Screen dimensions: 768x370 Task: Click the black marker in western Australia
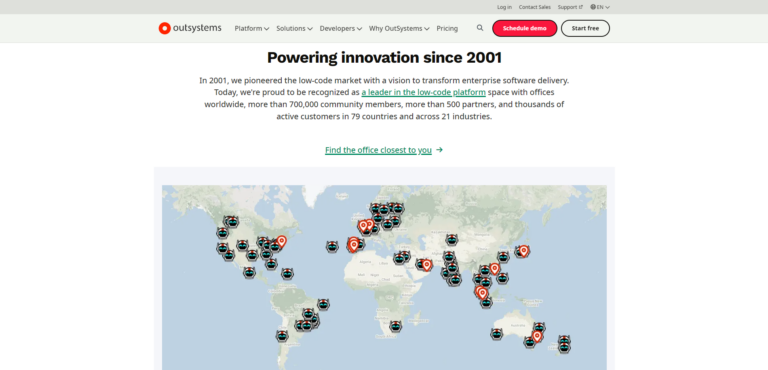[x=497, y=334]
